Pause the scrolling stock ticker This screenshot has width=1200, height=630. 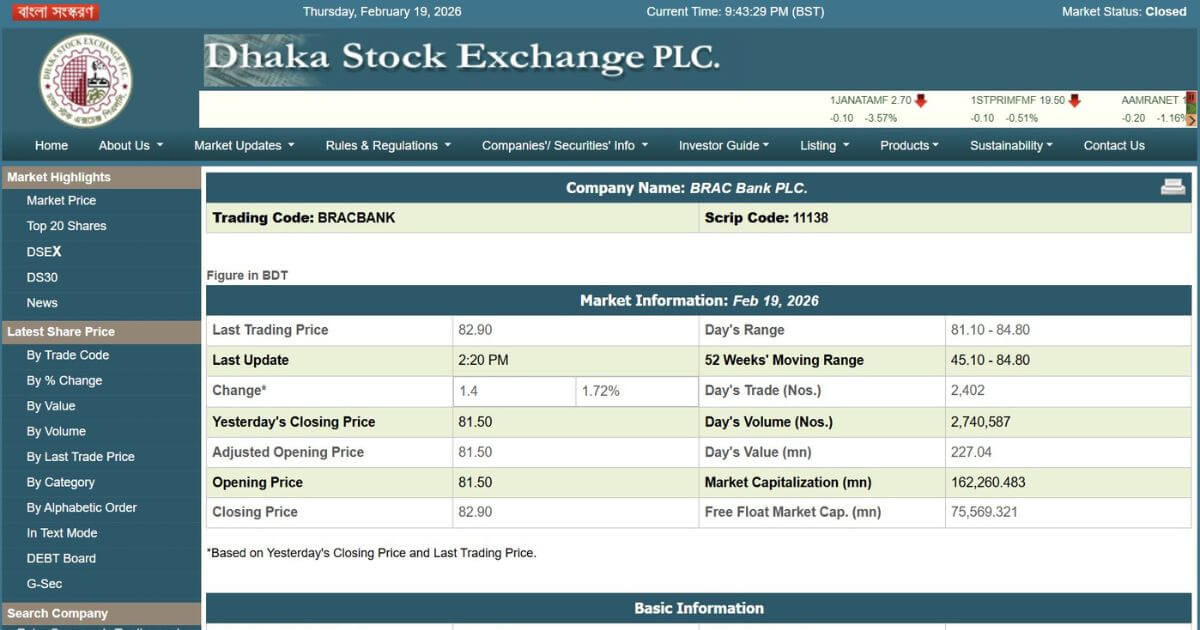(x=1191, y=100)
